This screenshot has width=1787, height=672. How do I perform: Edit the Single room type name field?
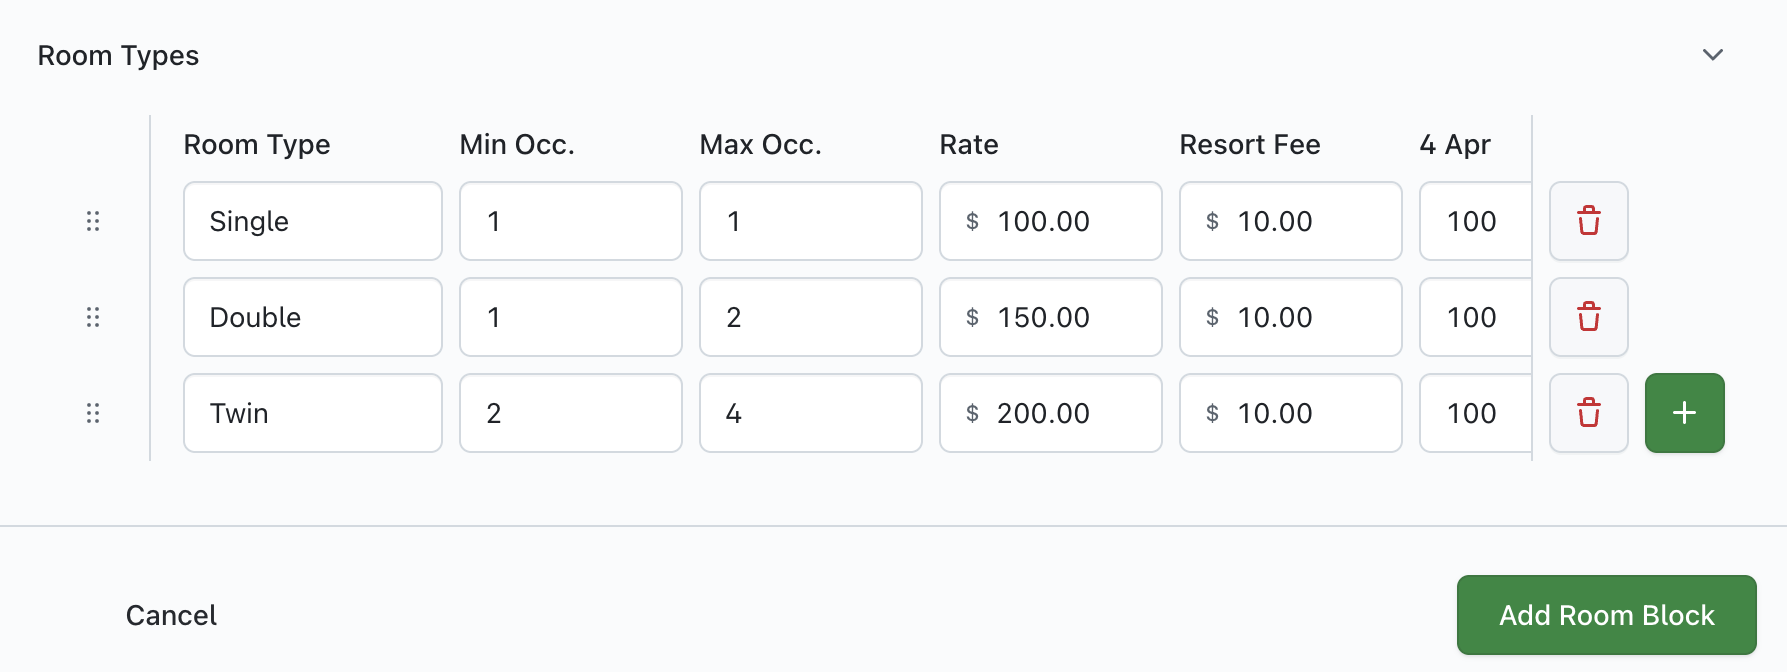coord(312,221)
